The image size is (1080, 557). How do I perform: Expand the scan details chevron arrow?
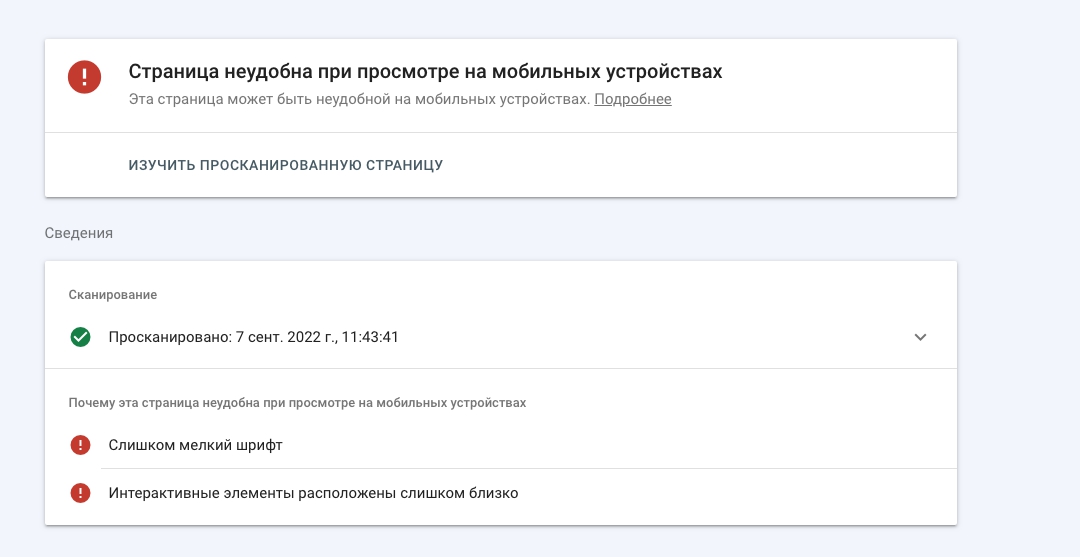click(920, 337)
